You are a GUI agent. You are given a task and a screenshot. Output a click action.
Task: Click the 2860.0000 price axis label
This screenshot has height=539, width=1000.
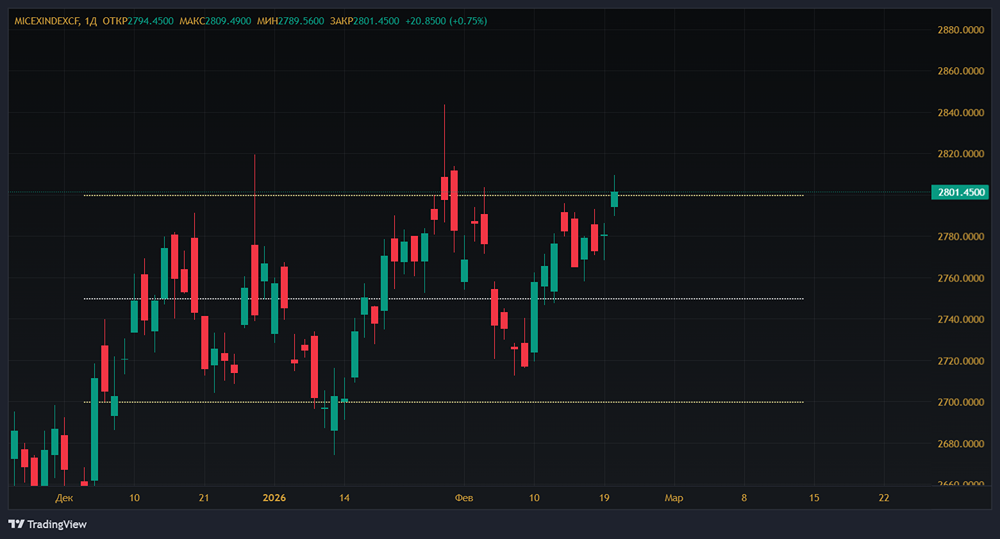960,71
